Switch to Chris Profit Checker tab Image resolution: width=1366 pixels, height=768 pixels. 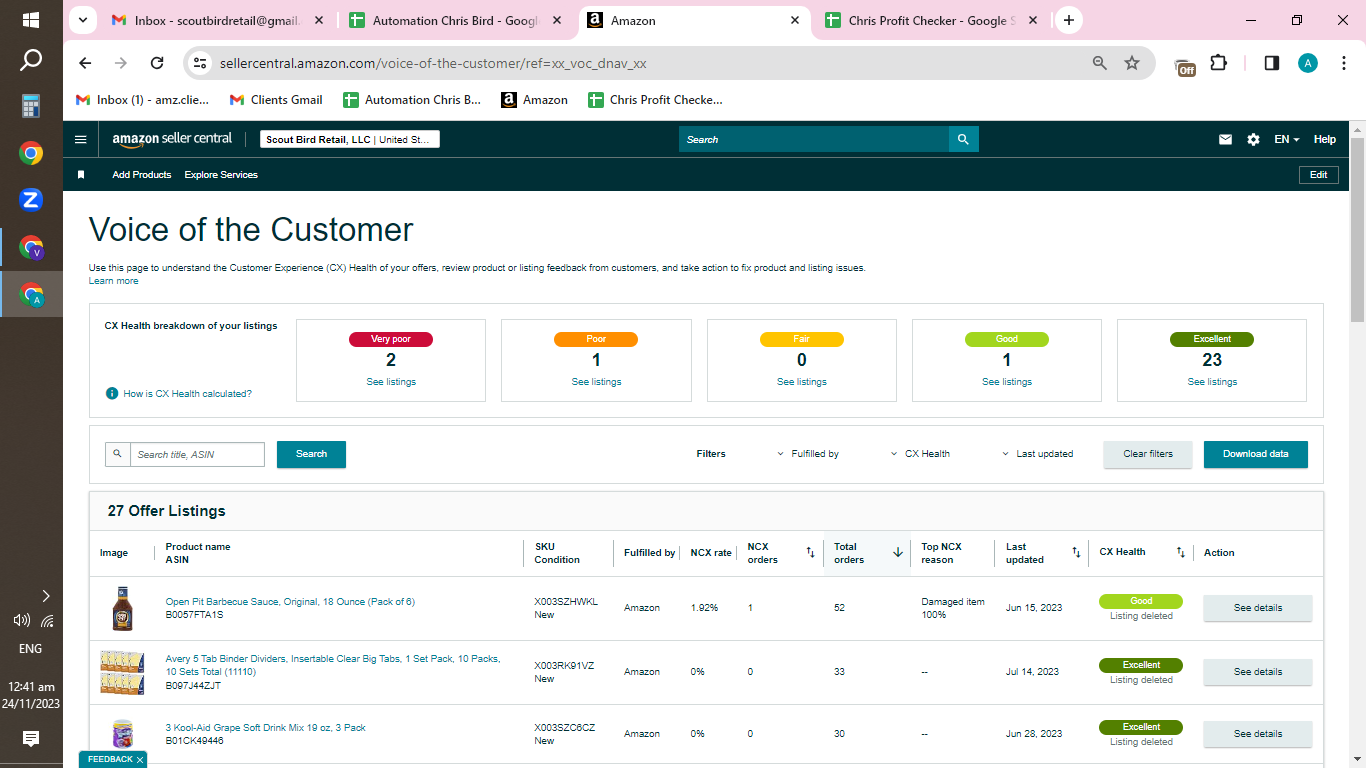932,20
